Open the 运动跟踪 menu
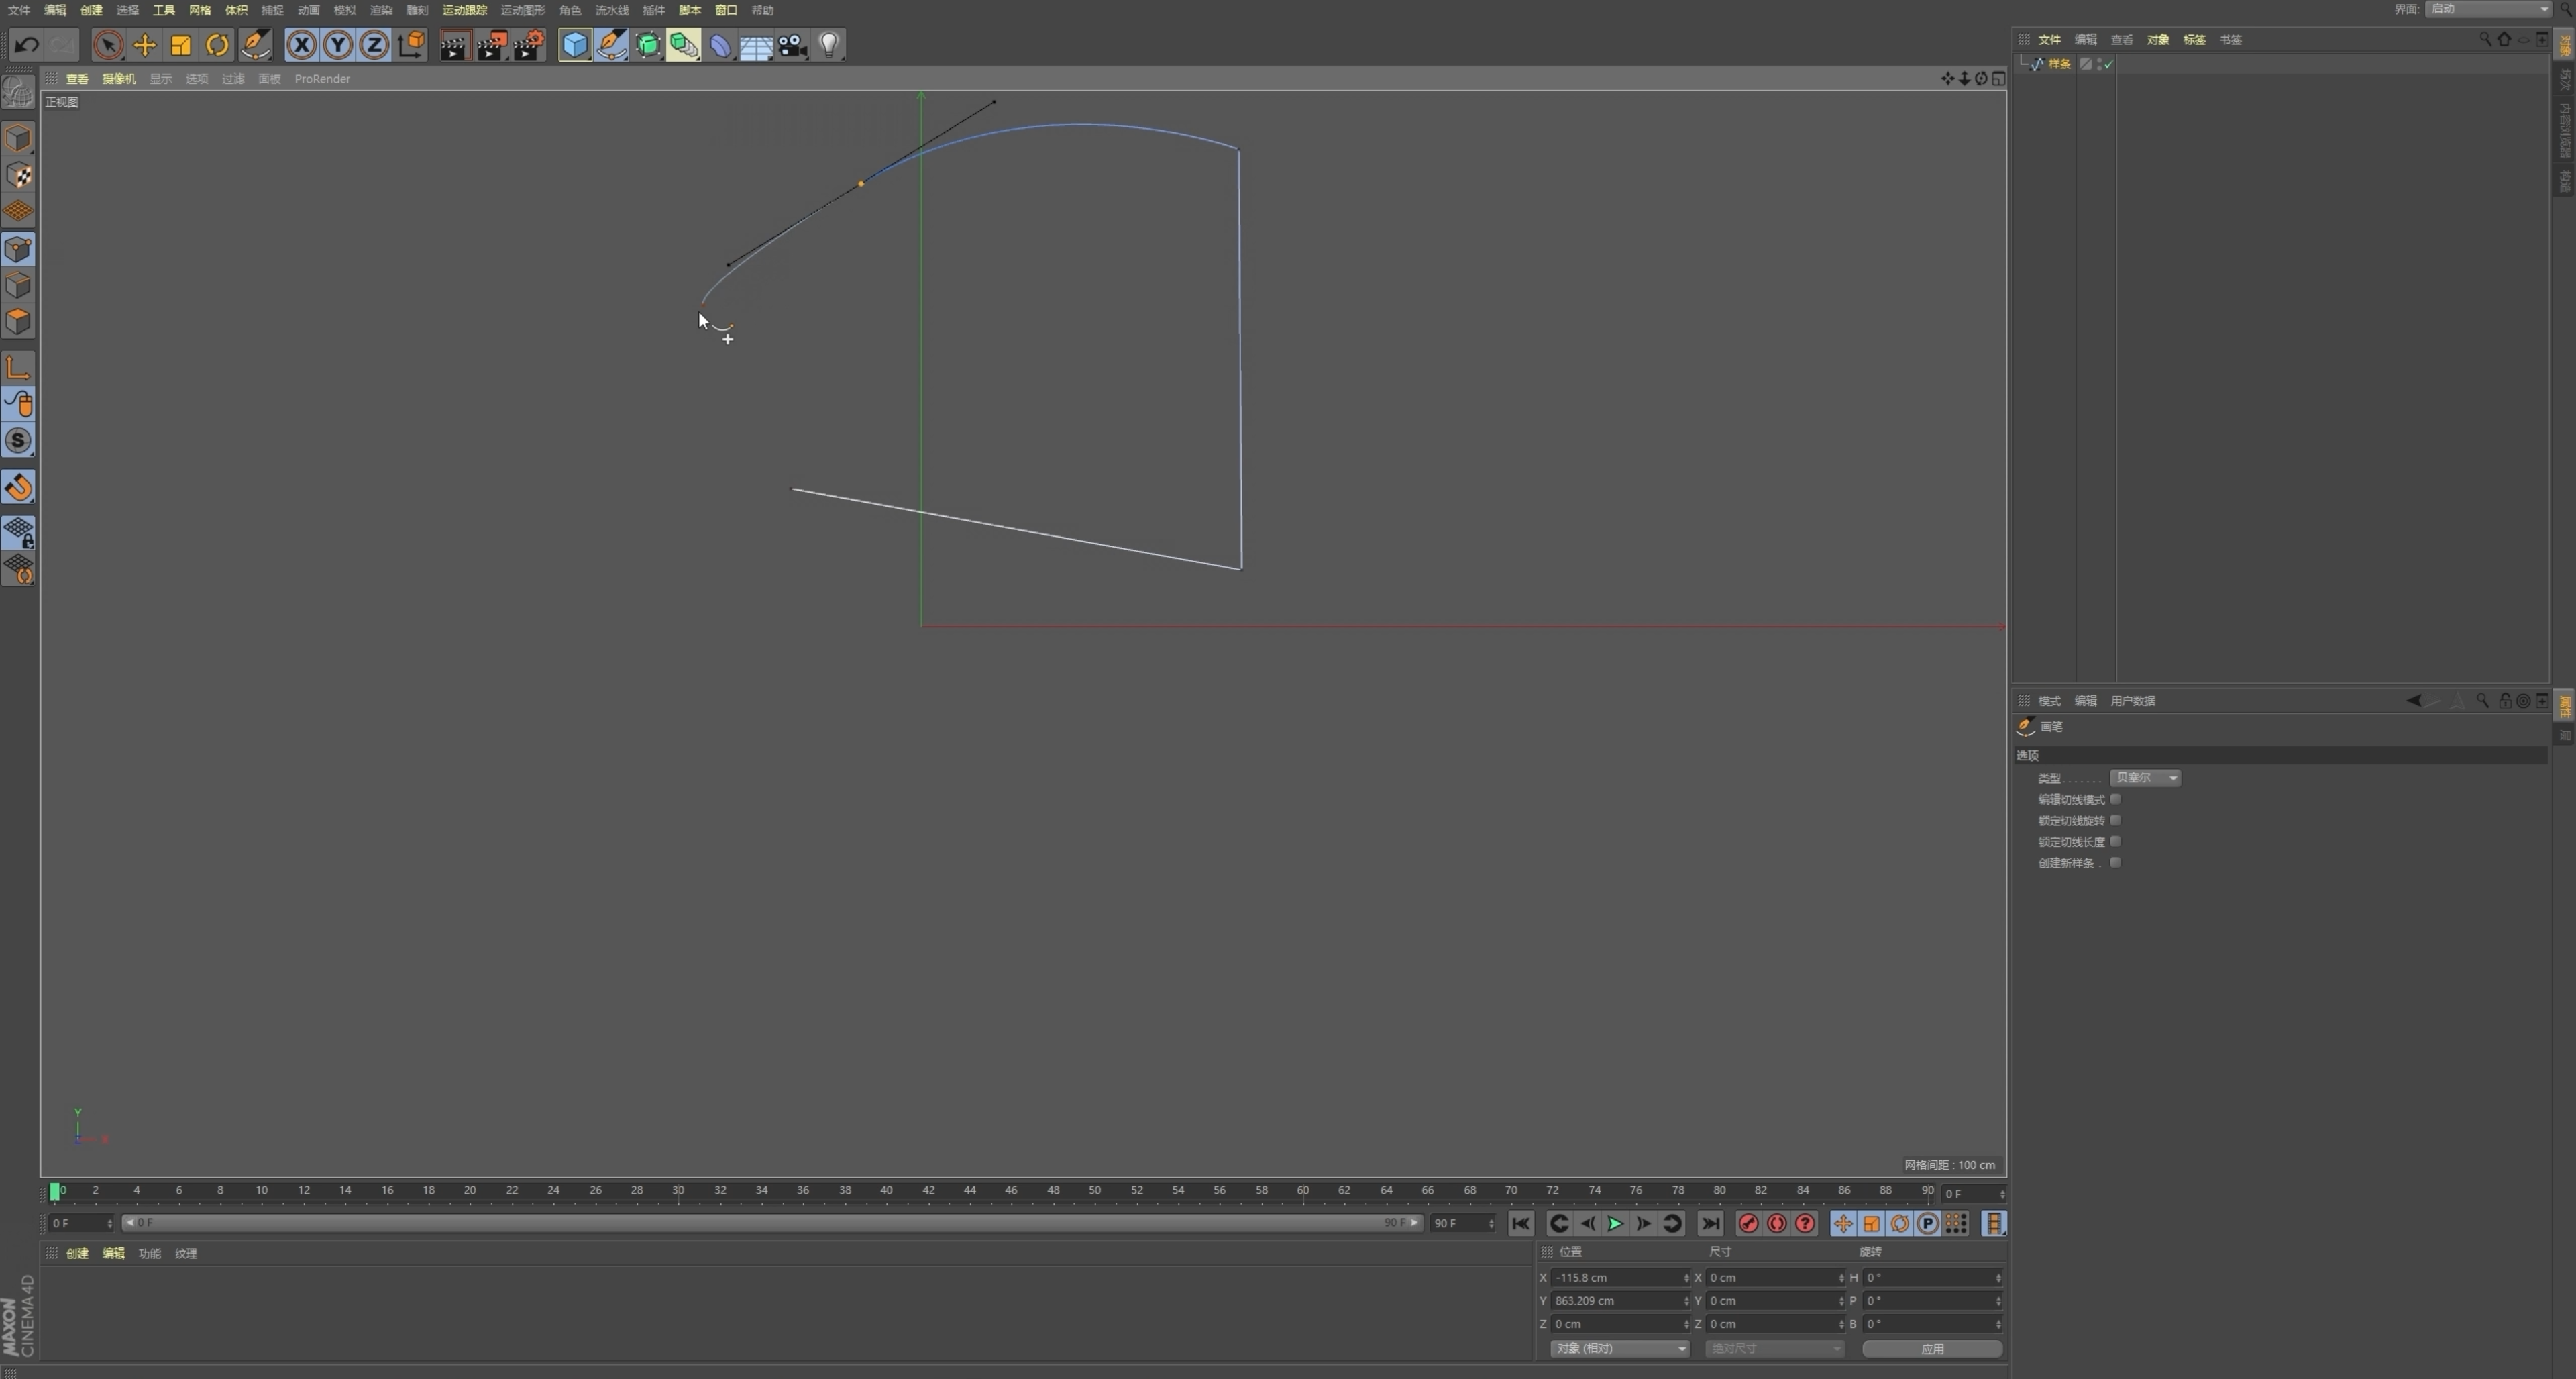This screenshot has width=2576, height=1379. (x=464, y=10)
